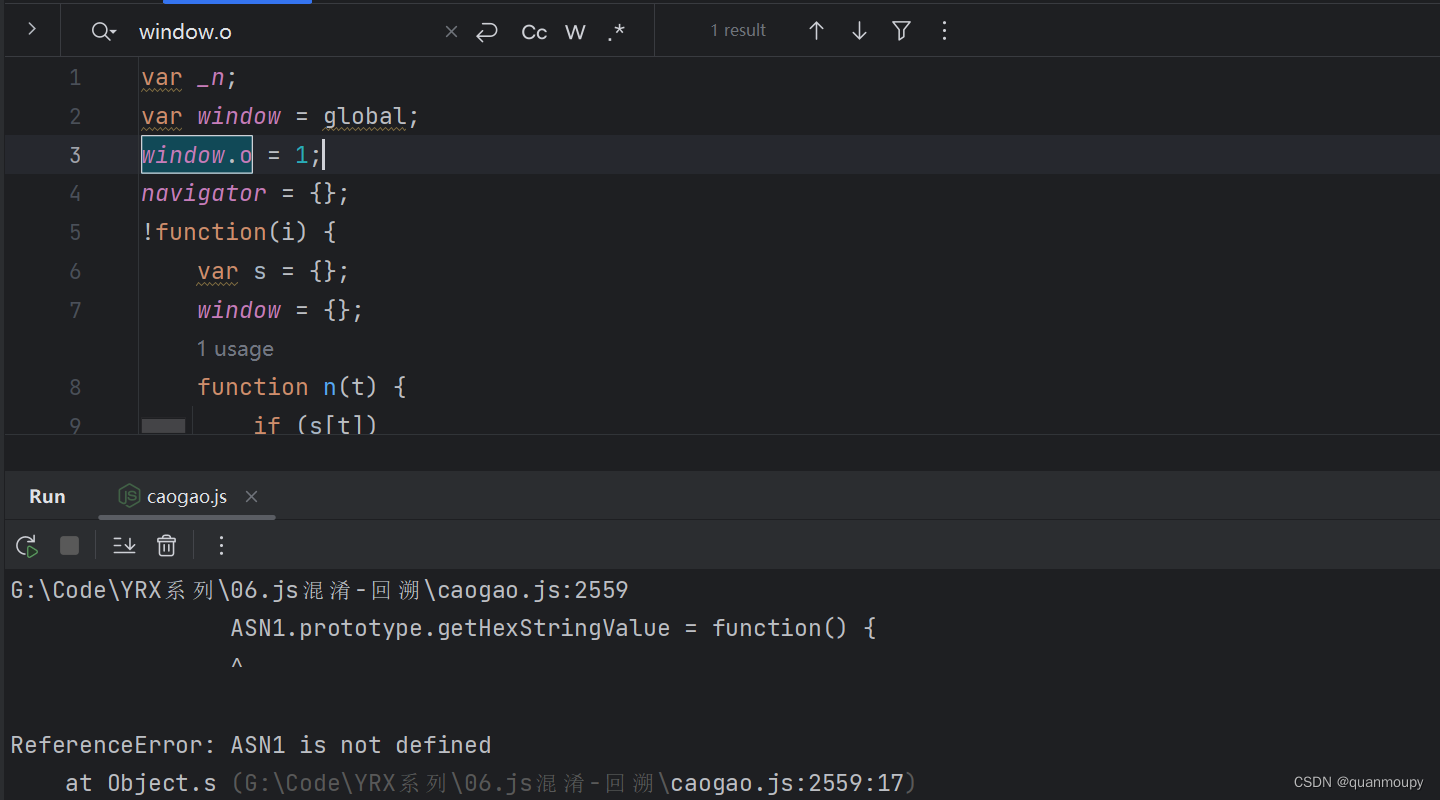Screen dimensions: 1440x800
Task: Toggle scroll to end of output
Action: click(124, 545)
